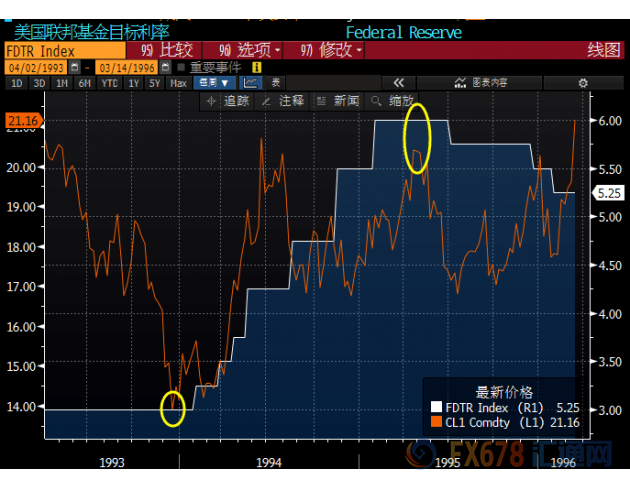Click the Federal Reserve heading text
The height and width of the screenshot is (490, 630).
[403, 33]
